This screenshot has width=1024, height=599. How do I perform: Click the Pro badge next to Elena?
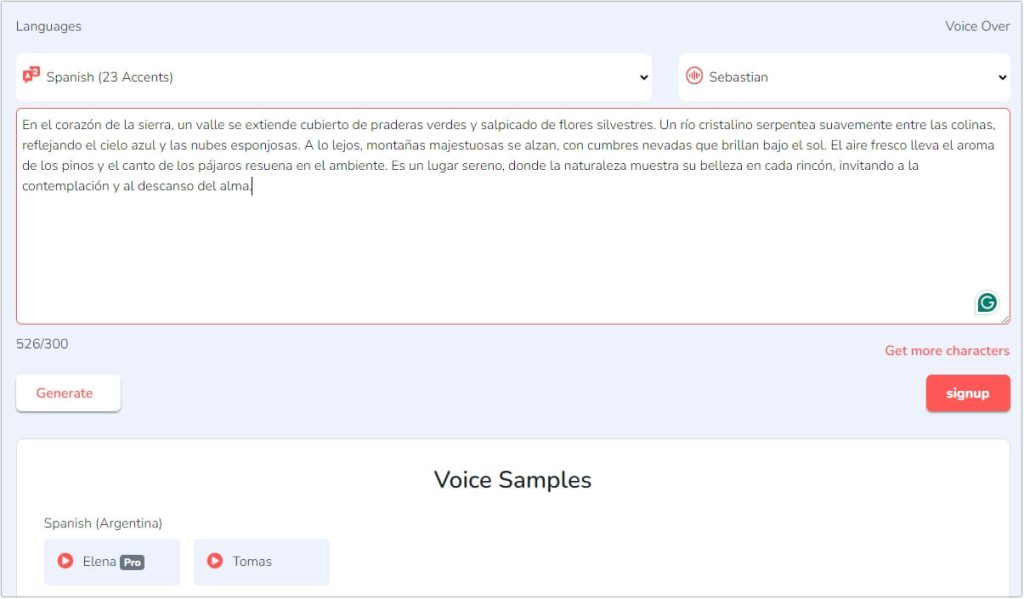pyautogui.click(x=132, y=562)
